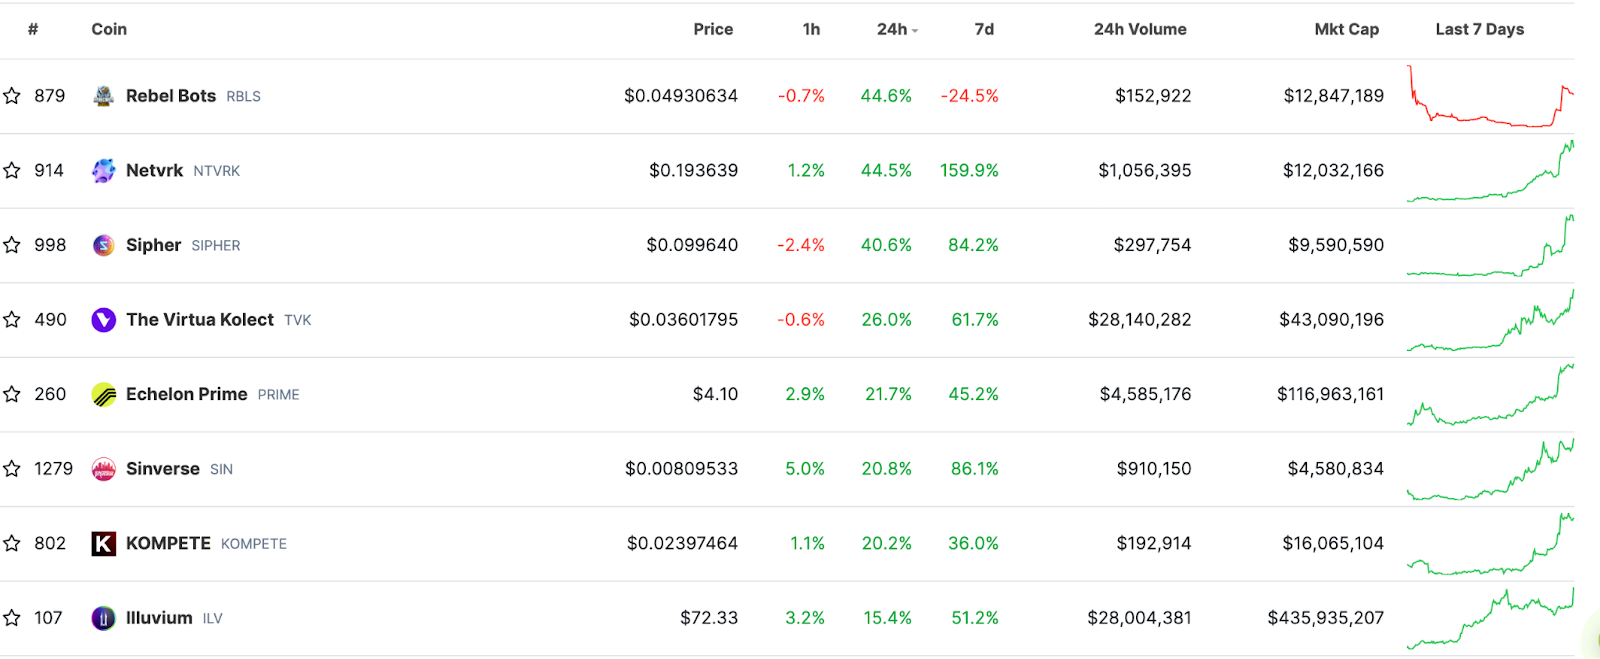Select The Virtua Kolect logo icon
This screenshot has width=1600, height=659.
point(104,320)
